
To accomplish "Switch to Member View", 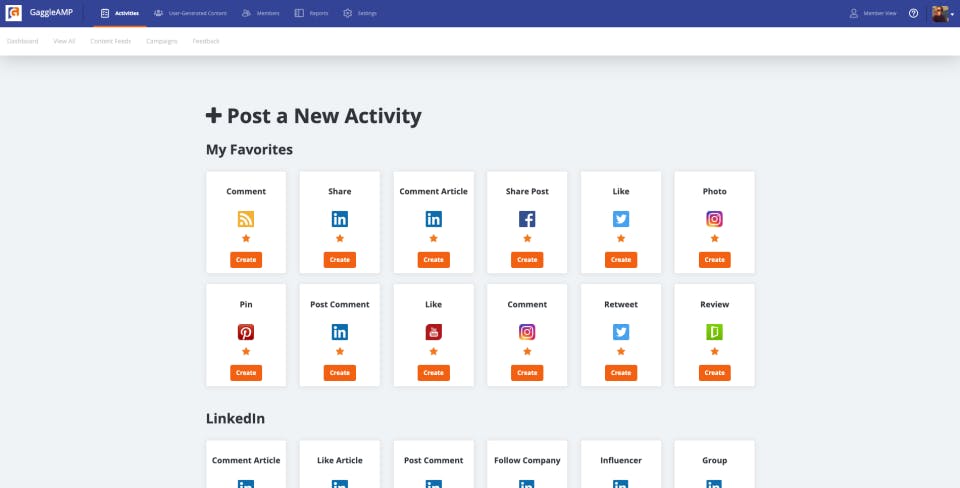I will (x=873, y=13).
